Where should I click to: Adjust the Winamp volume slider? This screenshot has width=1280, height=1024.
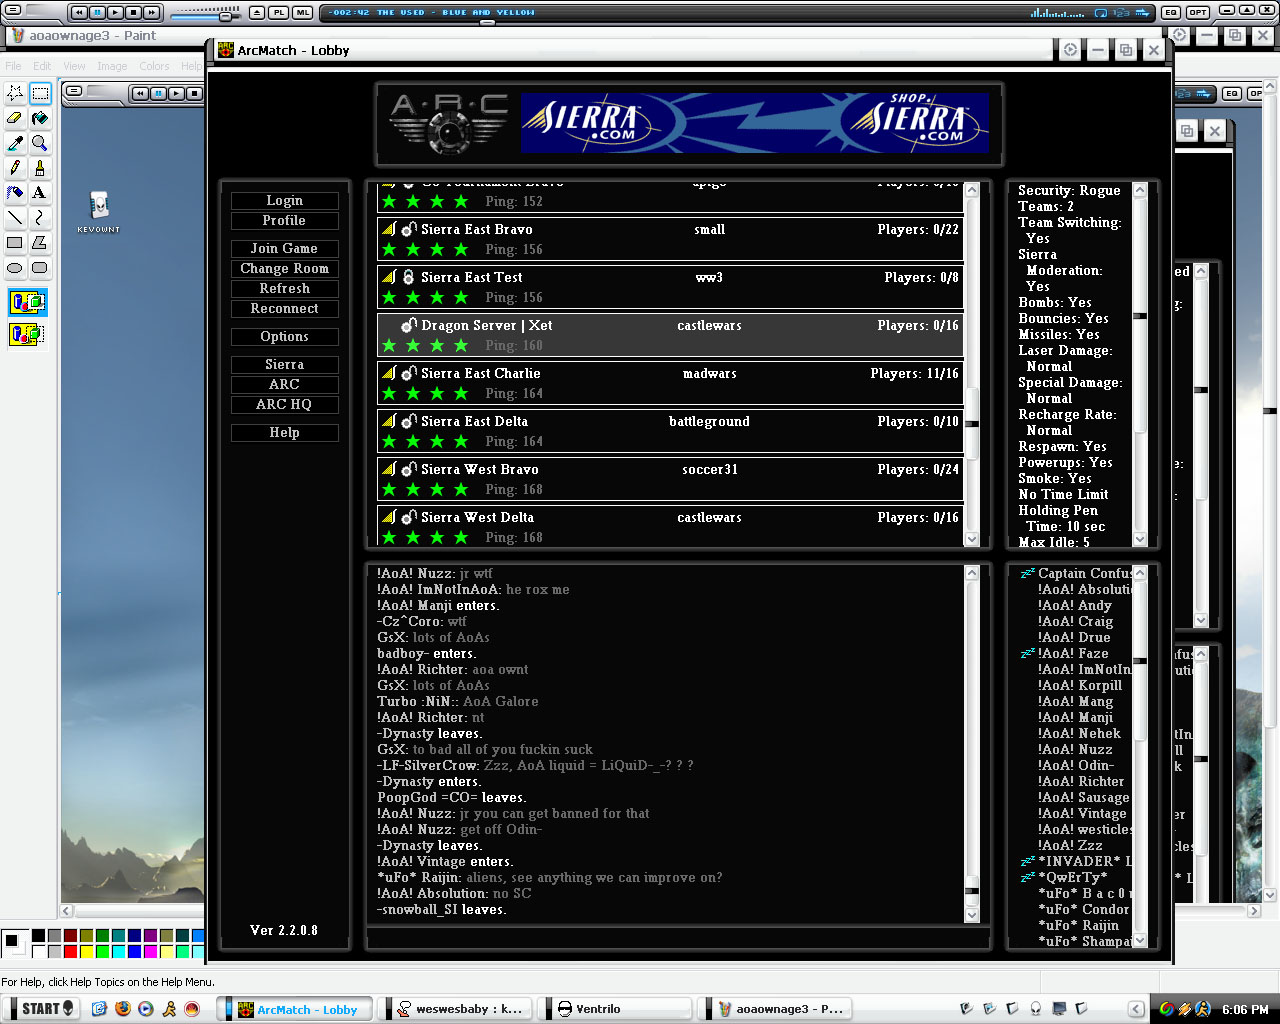coord(226,15)
